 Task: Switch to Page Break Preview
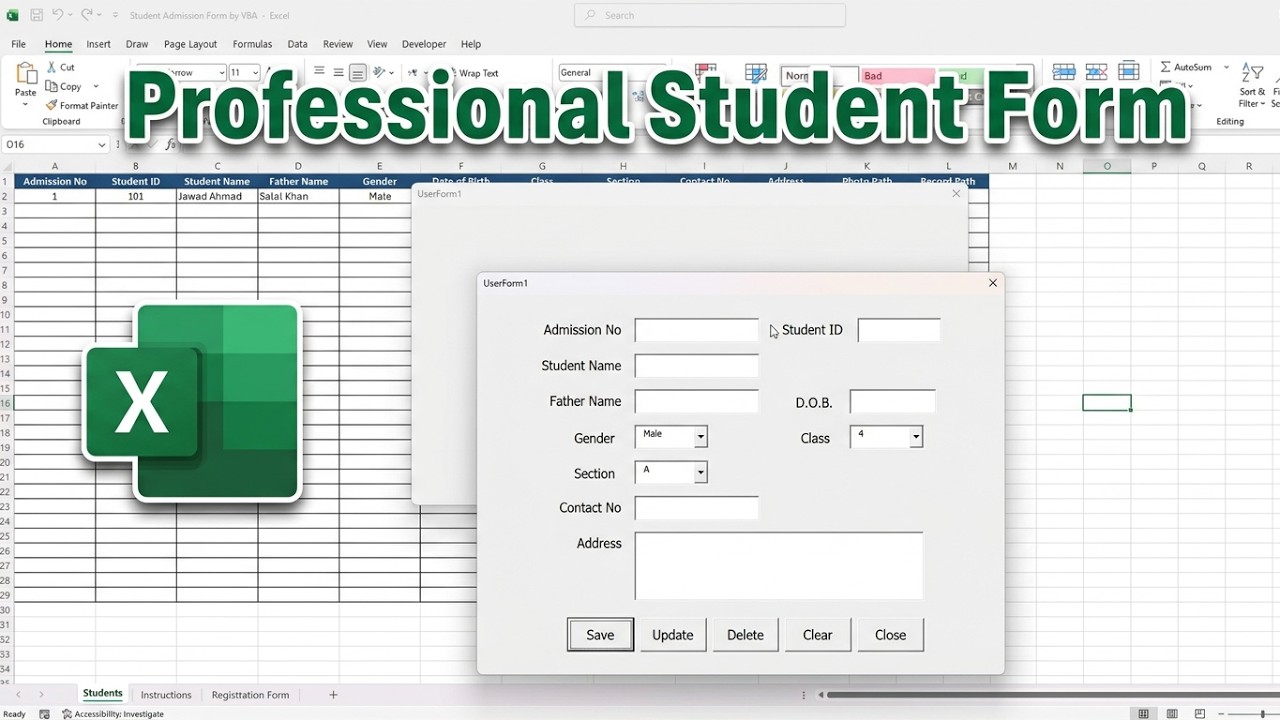[1200, 714]
